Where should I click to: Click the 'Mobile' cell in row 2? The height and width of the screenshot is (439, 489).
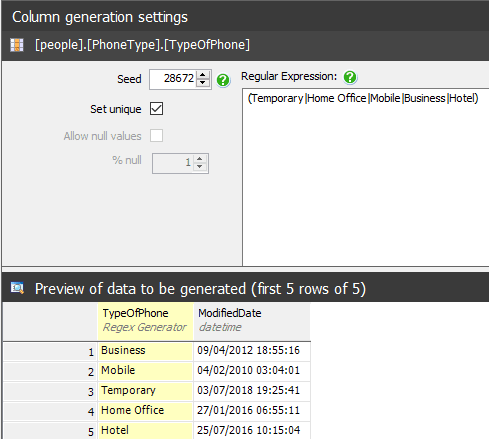[x=145, y=371]
